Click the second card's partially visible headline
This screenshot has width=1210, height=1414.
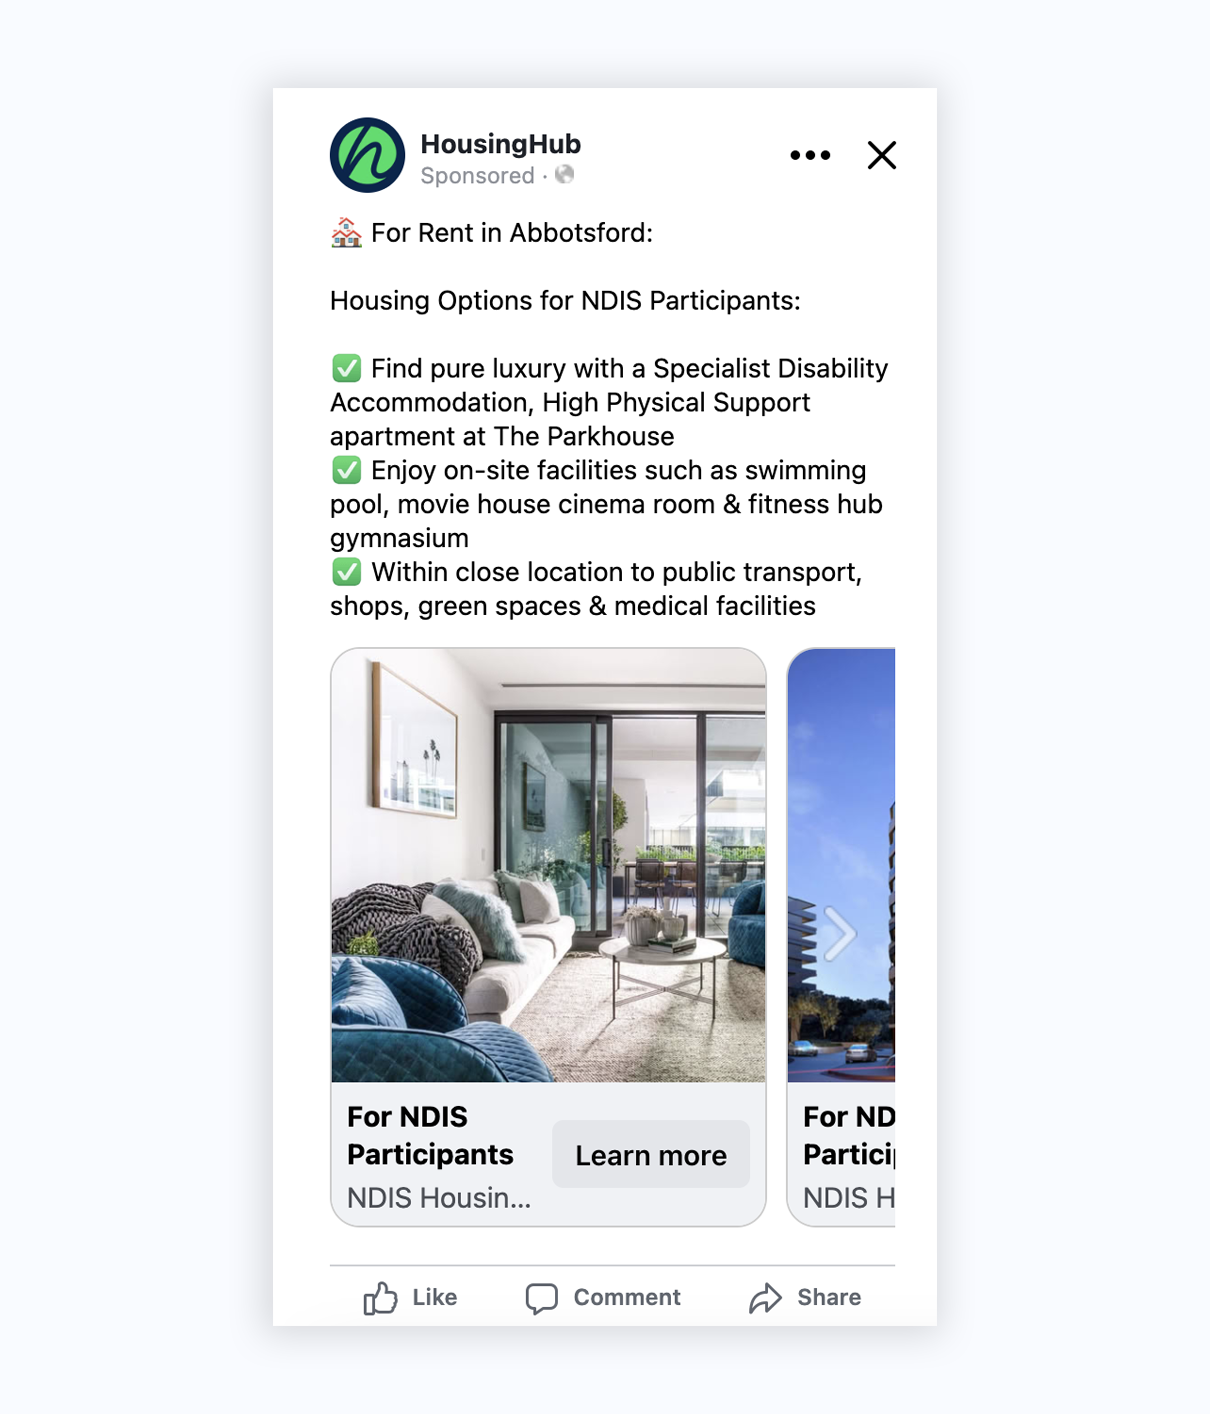pyautogui.click(x=849, y=1135)
